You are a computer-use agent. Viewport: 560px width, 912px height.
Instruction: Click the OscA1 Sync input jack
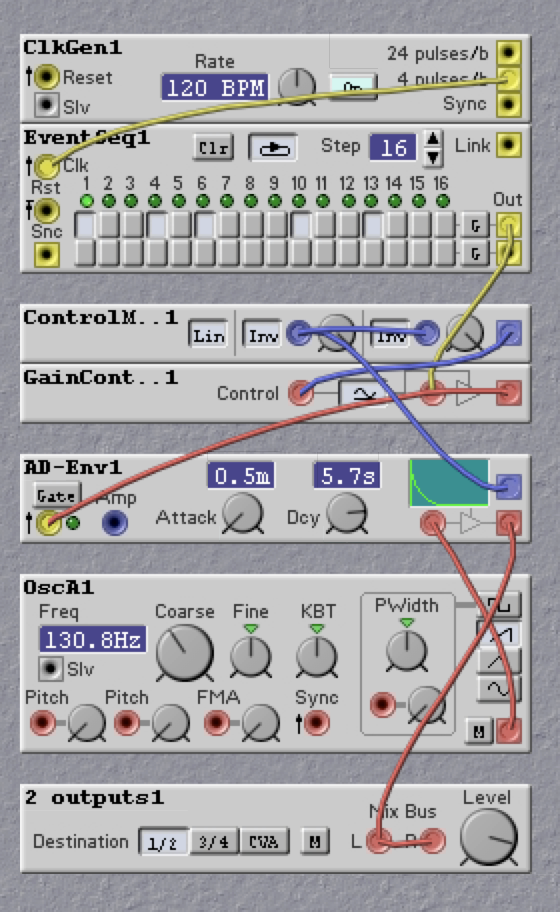(316, 723)
